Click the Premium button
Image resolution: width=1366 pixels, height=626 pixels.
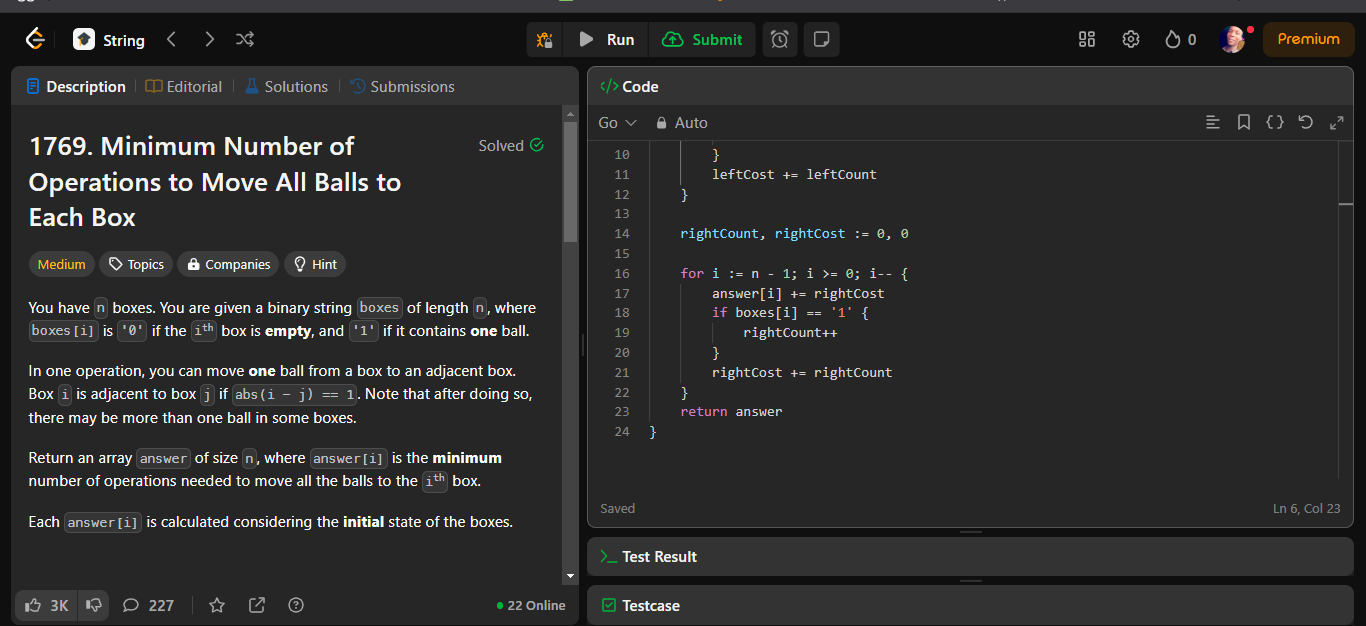[1308, 39]
